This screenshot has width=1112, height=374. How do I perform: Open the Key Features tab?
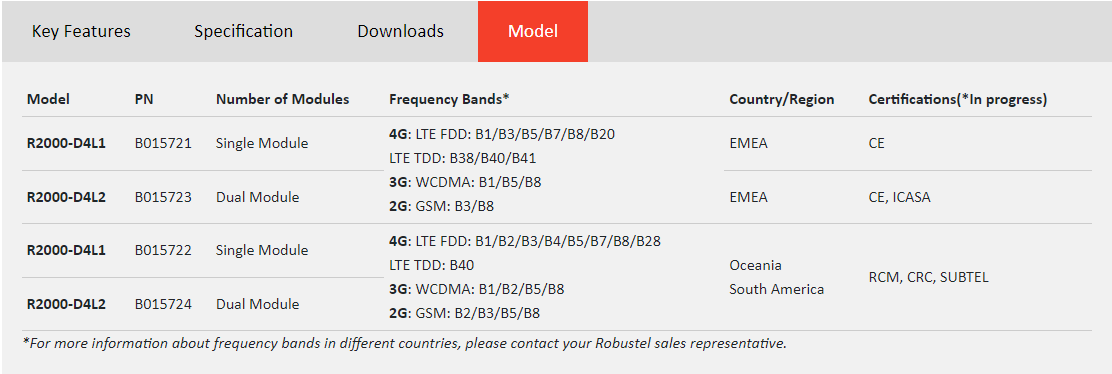pos(81,31)
